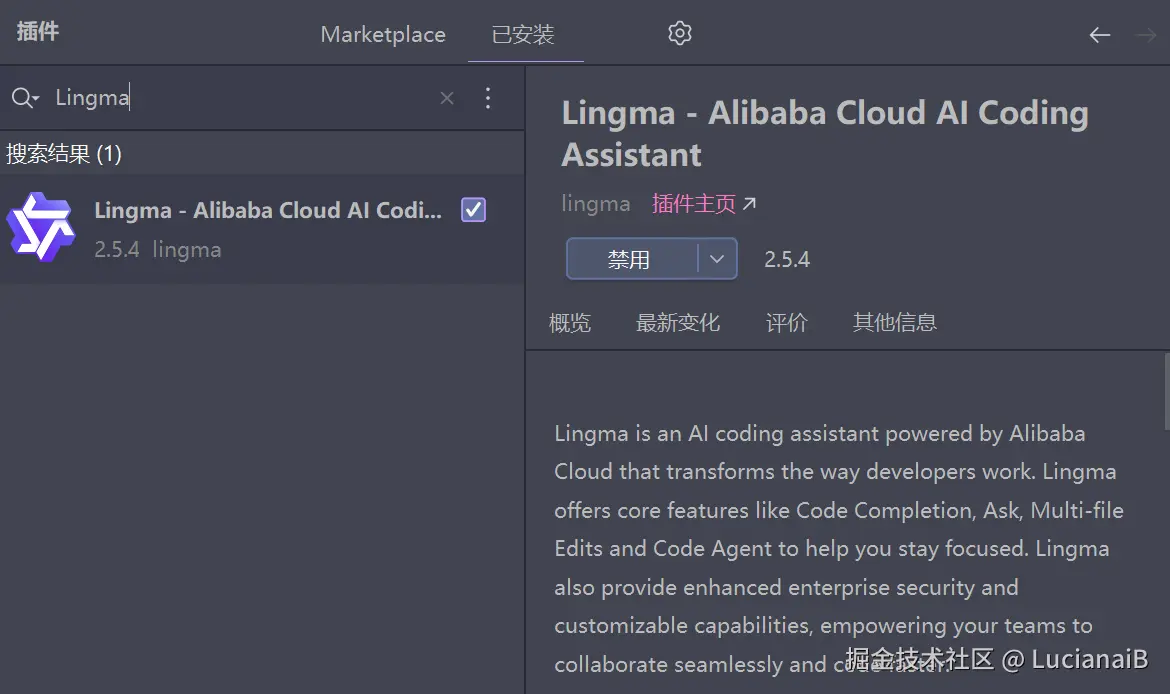Click the description panel scrollbar
The width and height of the screenshot is (1170, 694).
(x=1166, y=391)
